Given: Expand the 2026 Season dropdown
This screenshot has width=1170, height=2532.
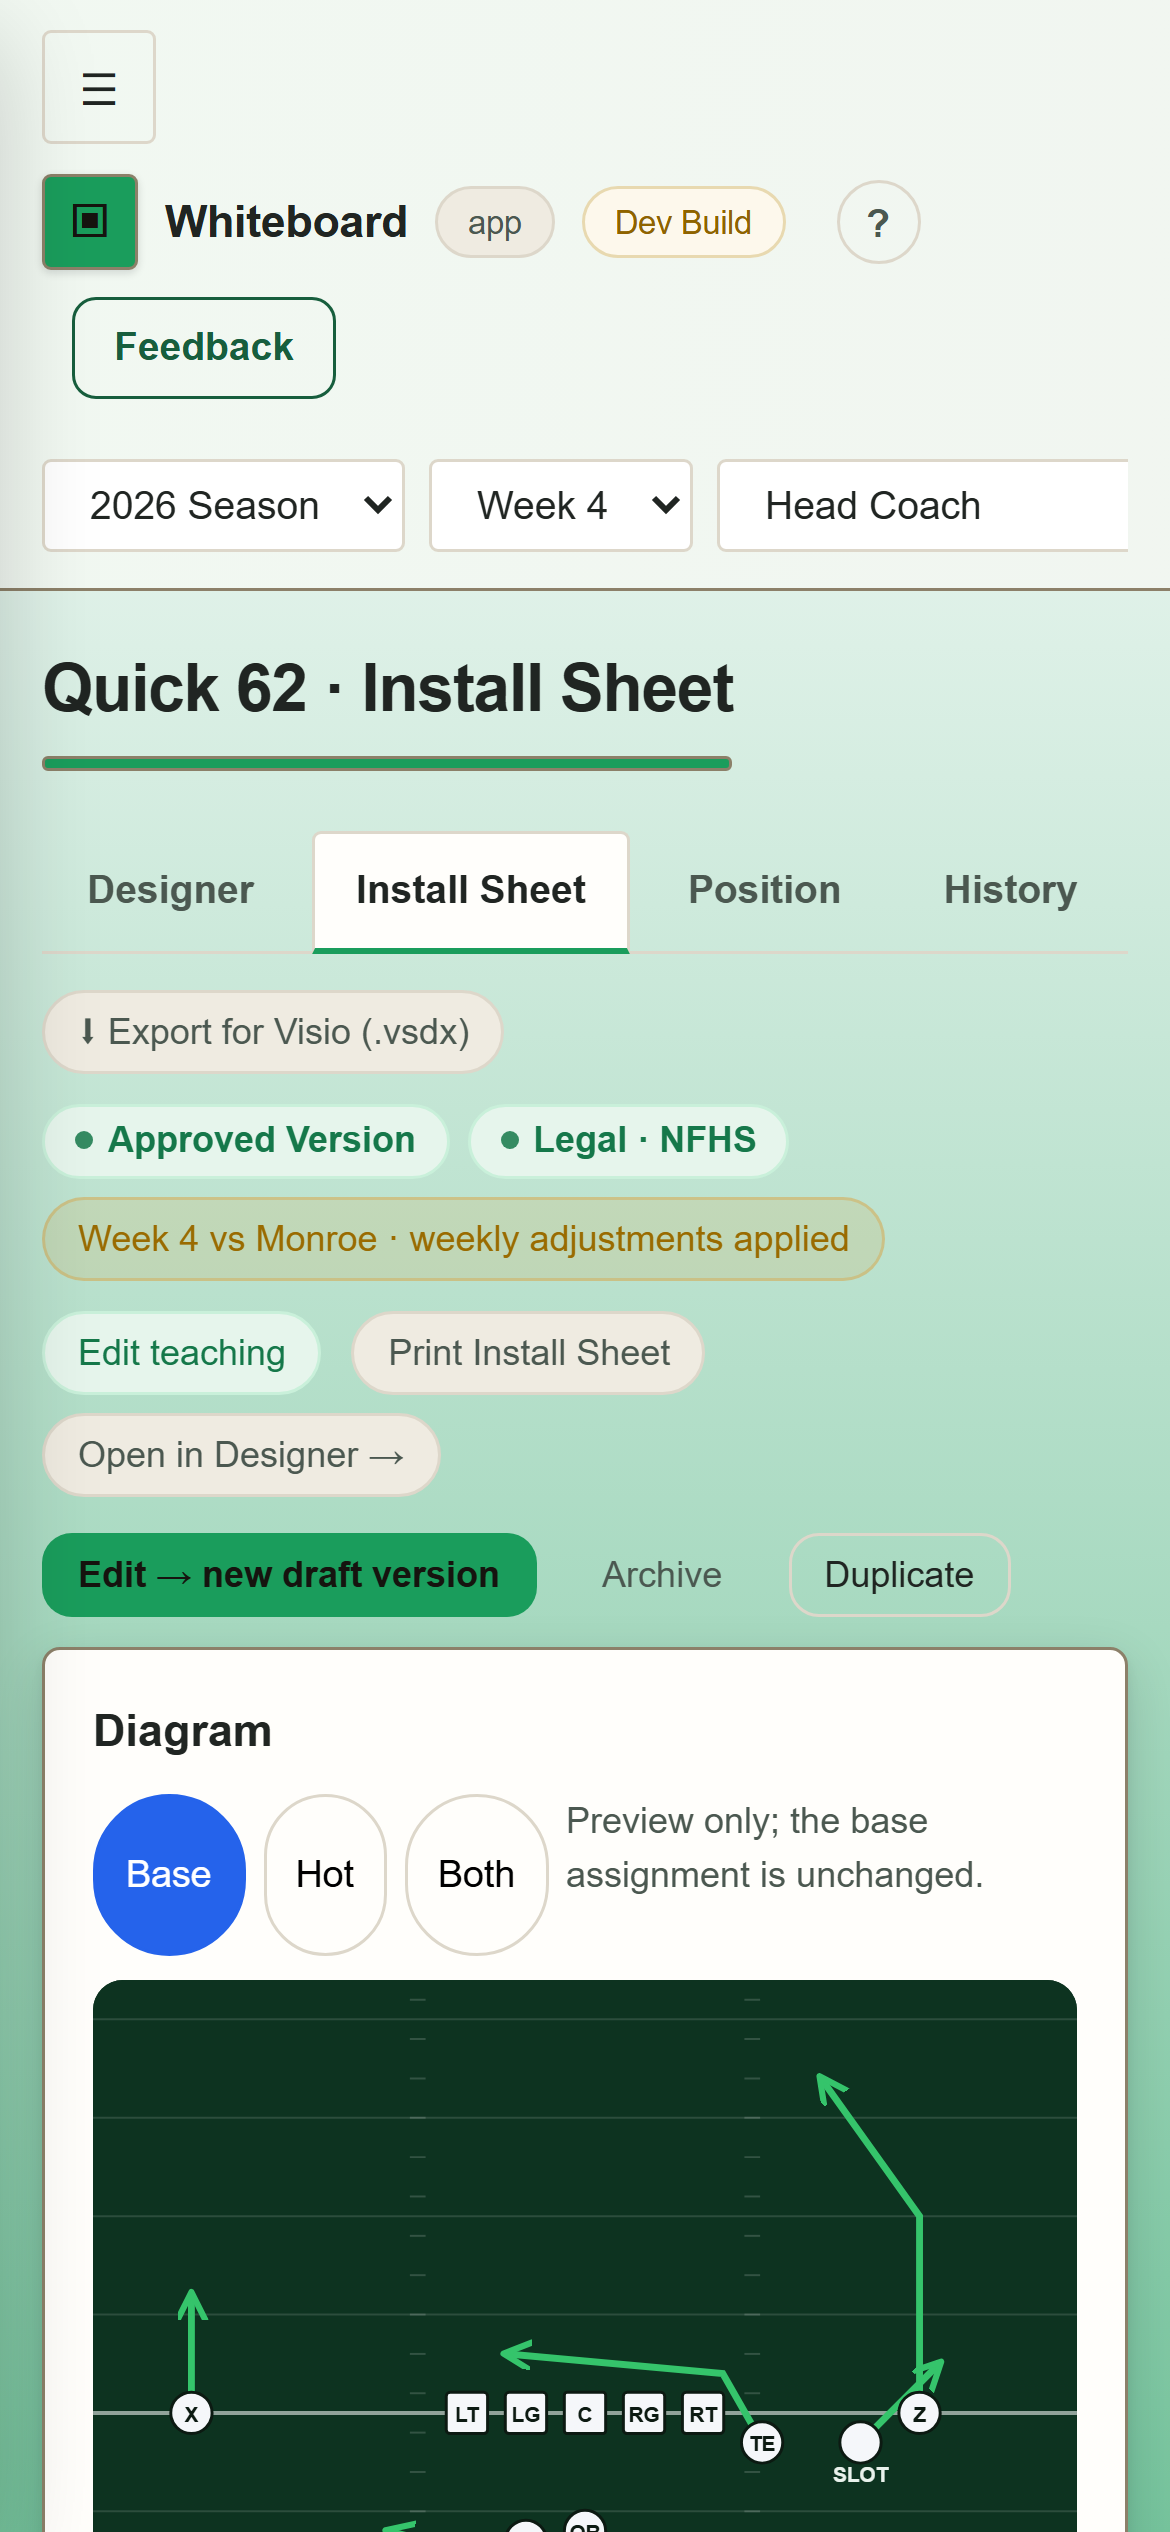Looking at the screenshot, I should 223,505.
